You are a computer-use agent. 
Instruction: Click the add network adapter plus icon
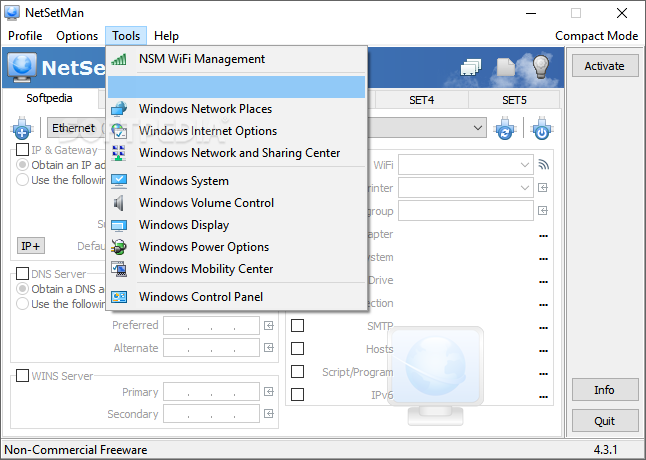[22, 128]
